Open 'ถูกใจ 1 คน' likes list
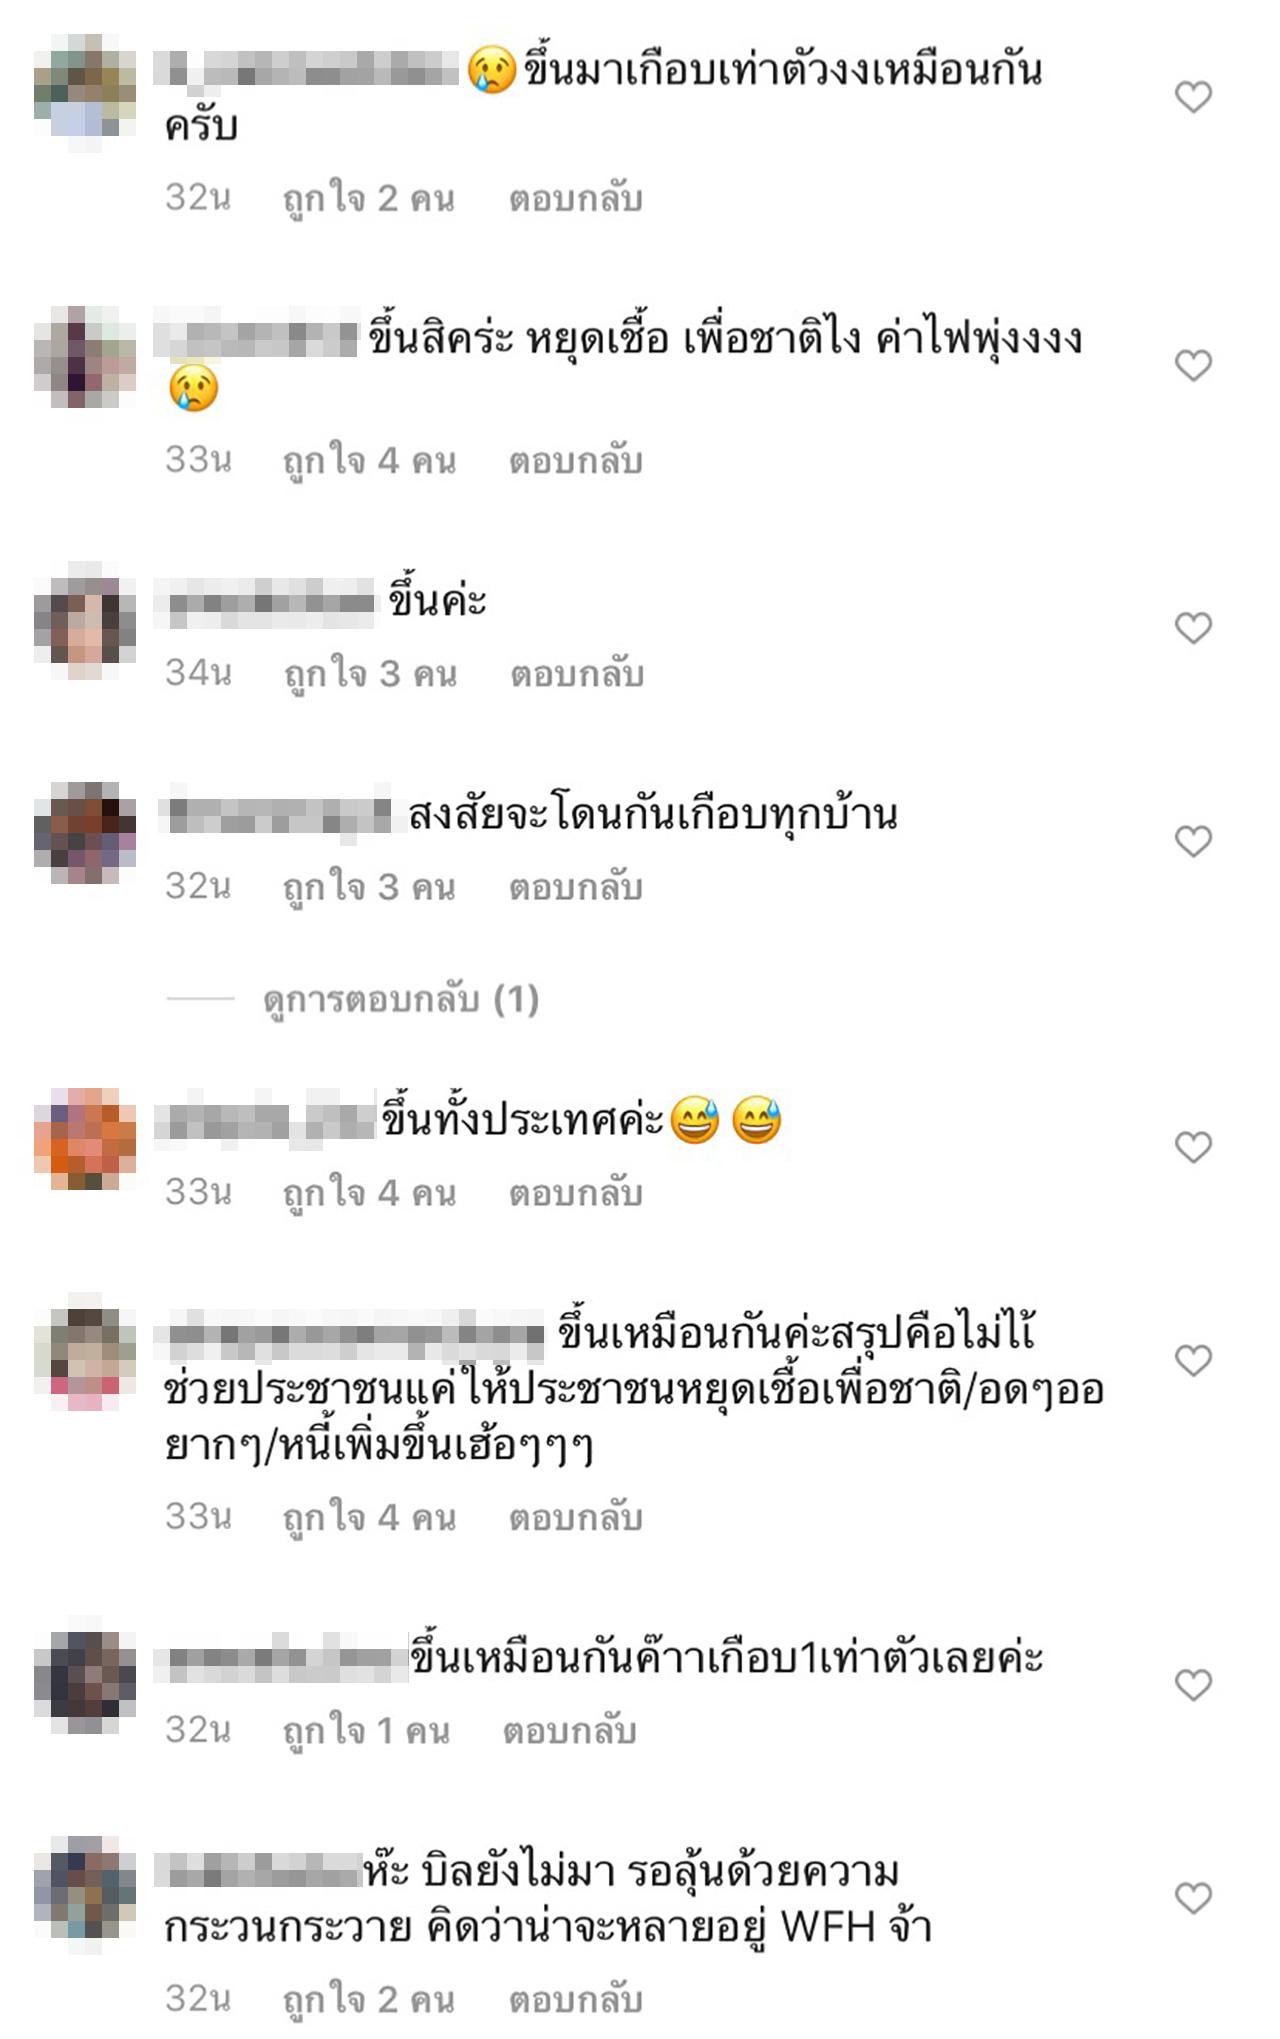 [x=366, y=1731]
